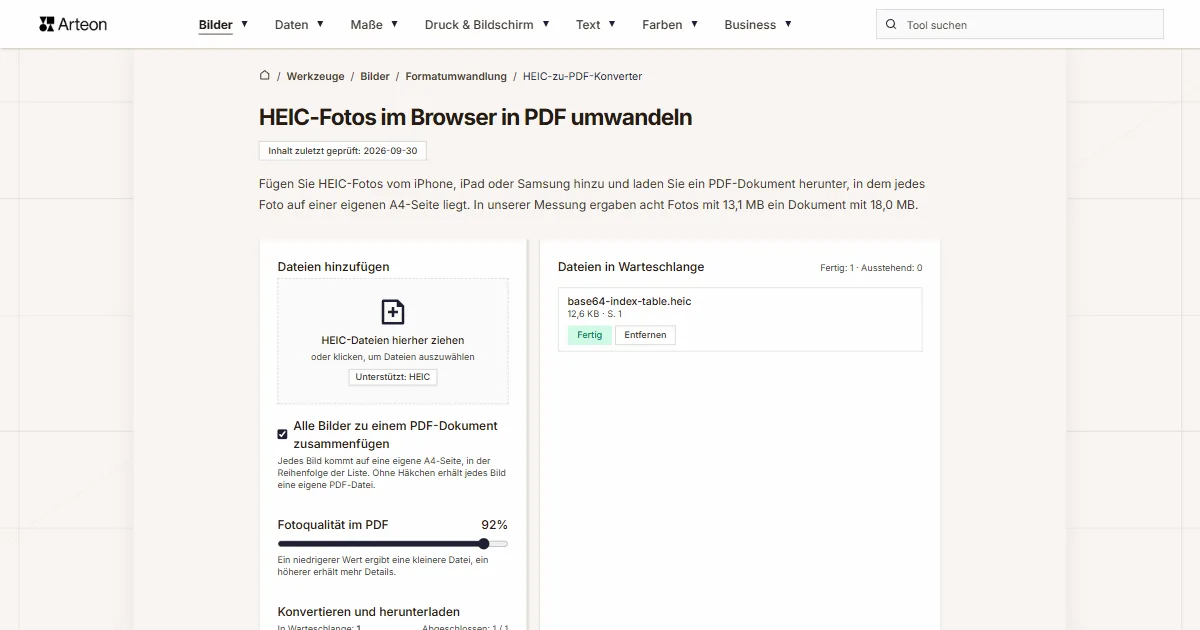Go to the Werkzeuge breadcrumb
1200x630 pixels.
click(315, 76)
